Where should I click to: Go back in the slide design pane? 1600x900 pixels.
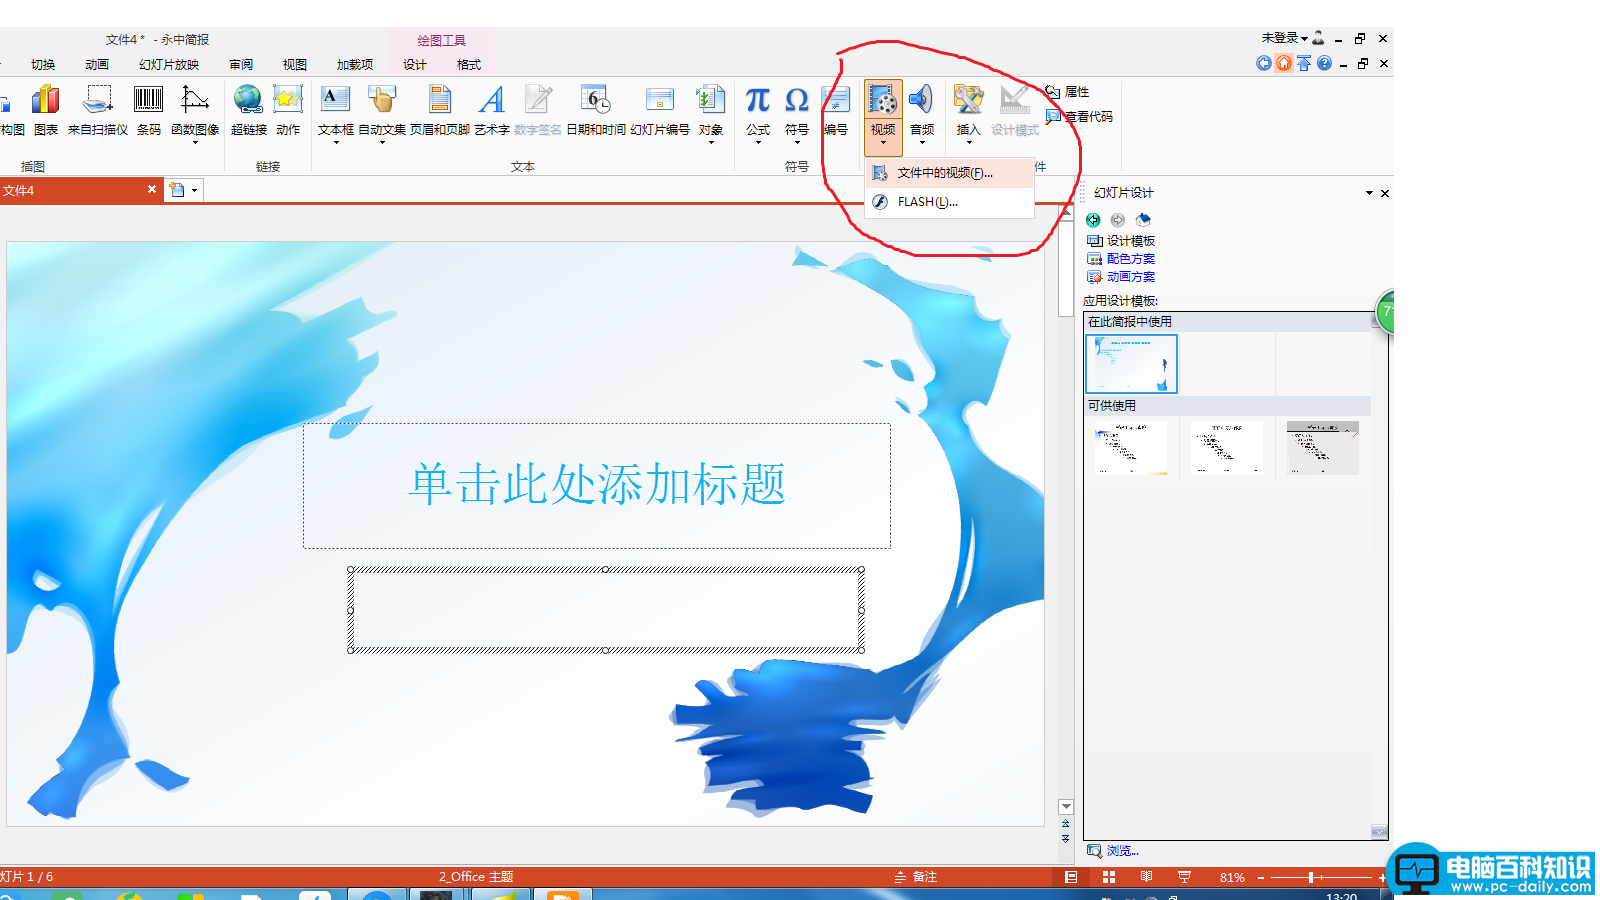[x=1093, y=220]
